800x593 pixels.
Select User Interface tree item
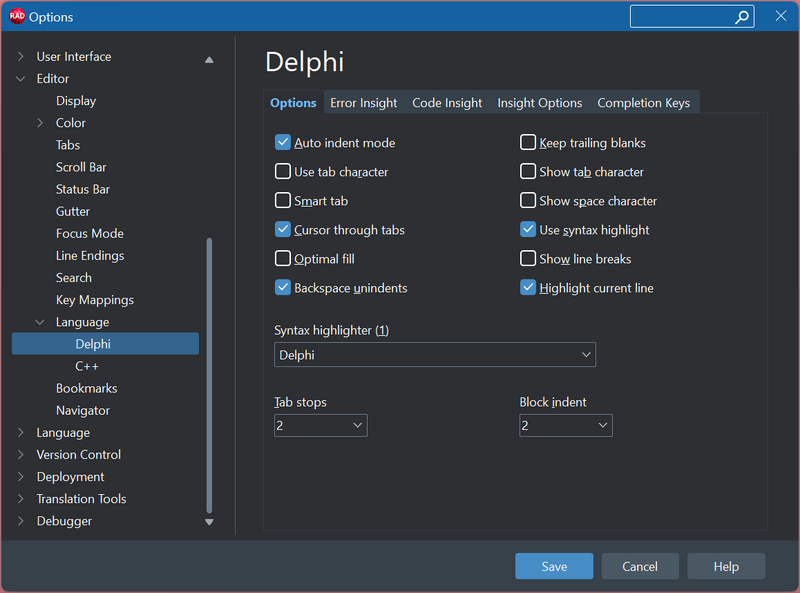click(x=74, y=57)
